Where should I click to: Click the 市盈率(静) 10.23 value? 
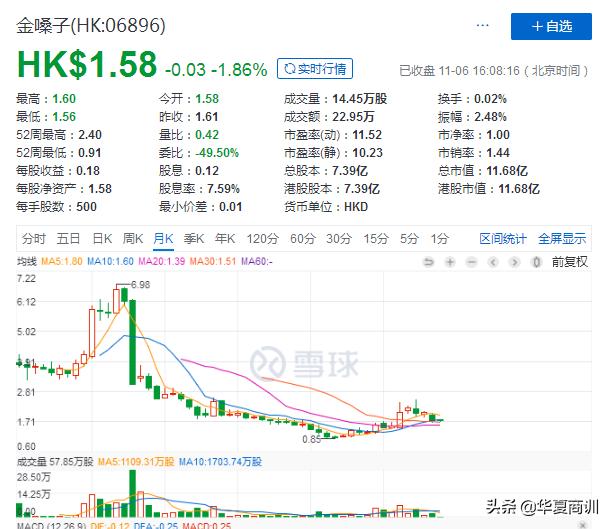[367, 153]
